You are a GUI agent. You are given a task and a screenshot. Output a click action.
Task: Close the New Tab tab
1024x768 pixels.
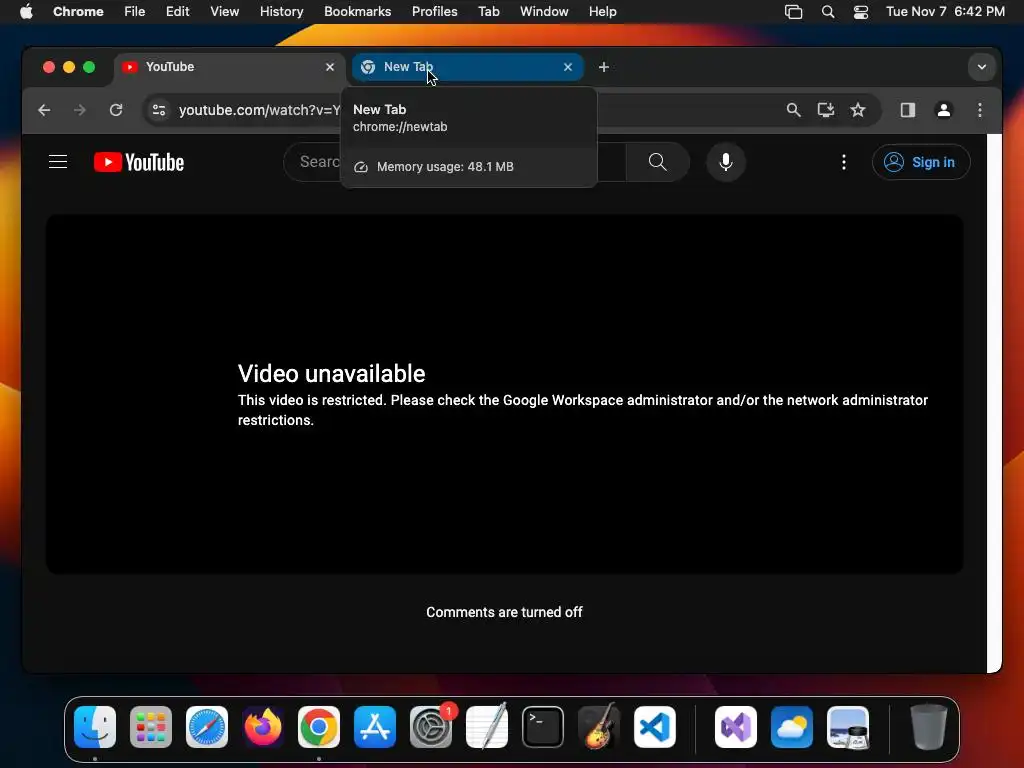(x=568, y=67)
